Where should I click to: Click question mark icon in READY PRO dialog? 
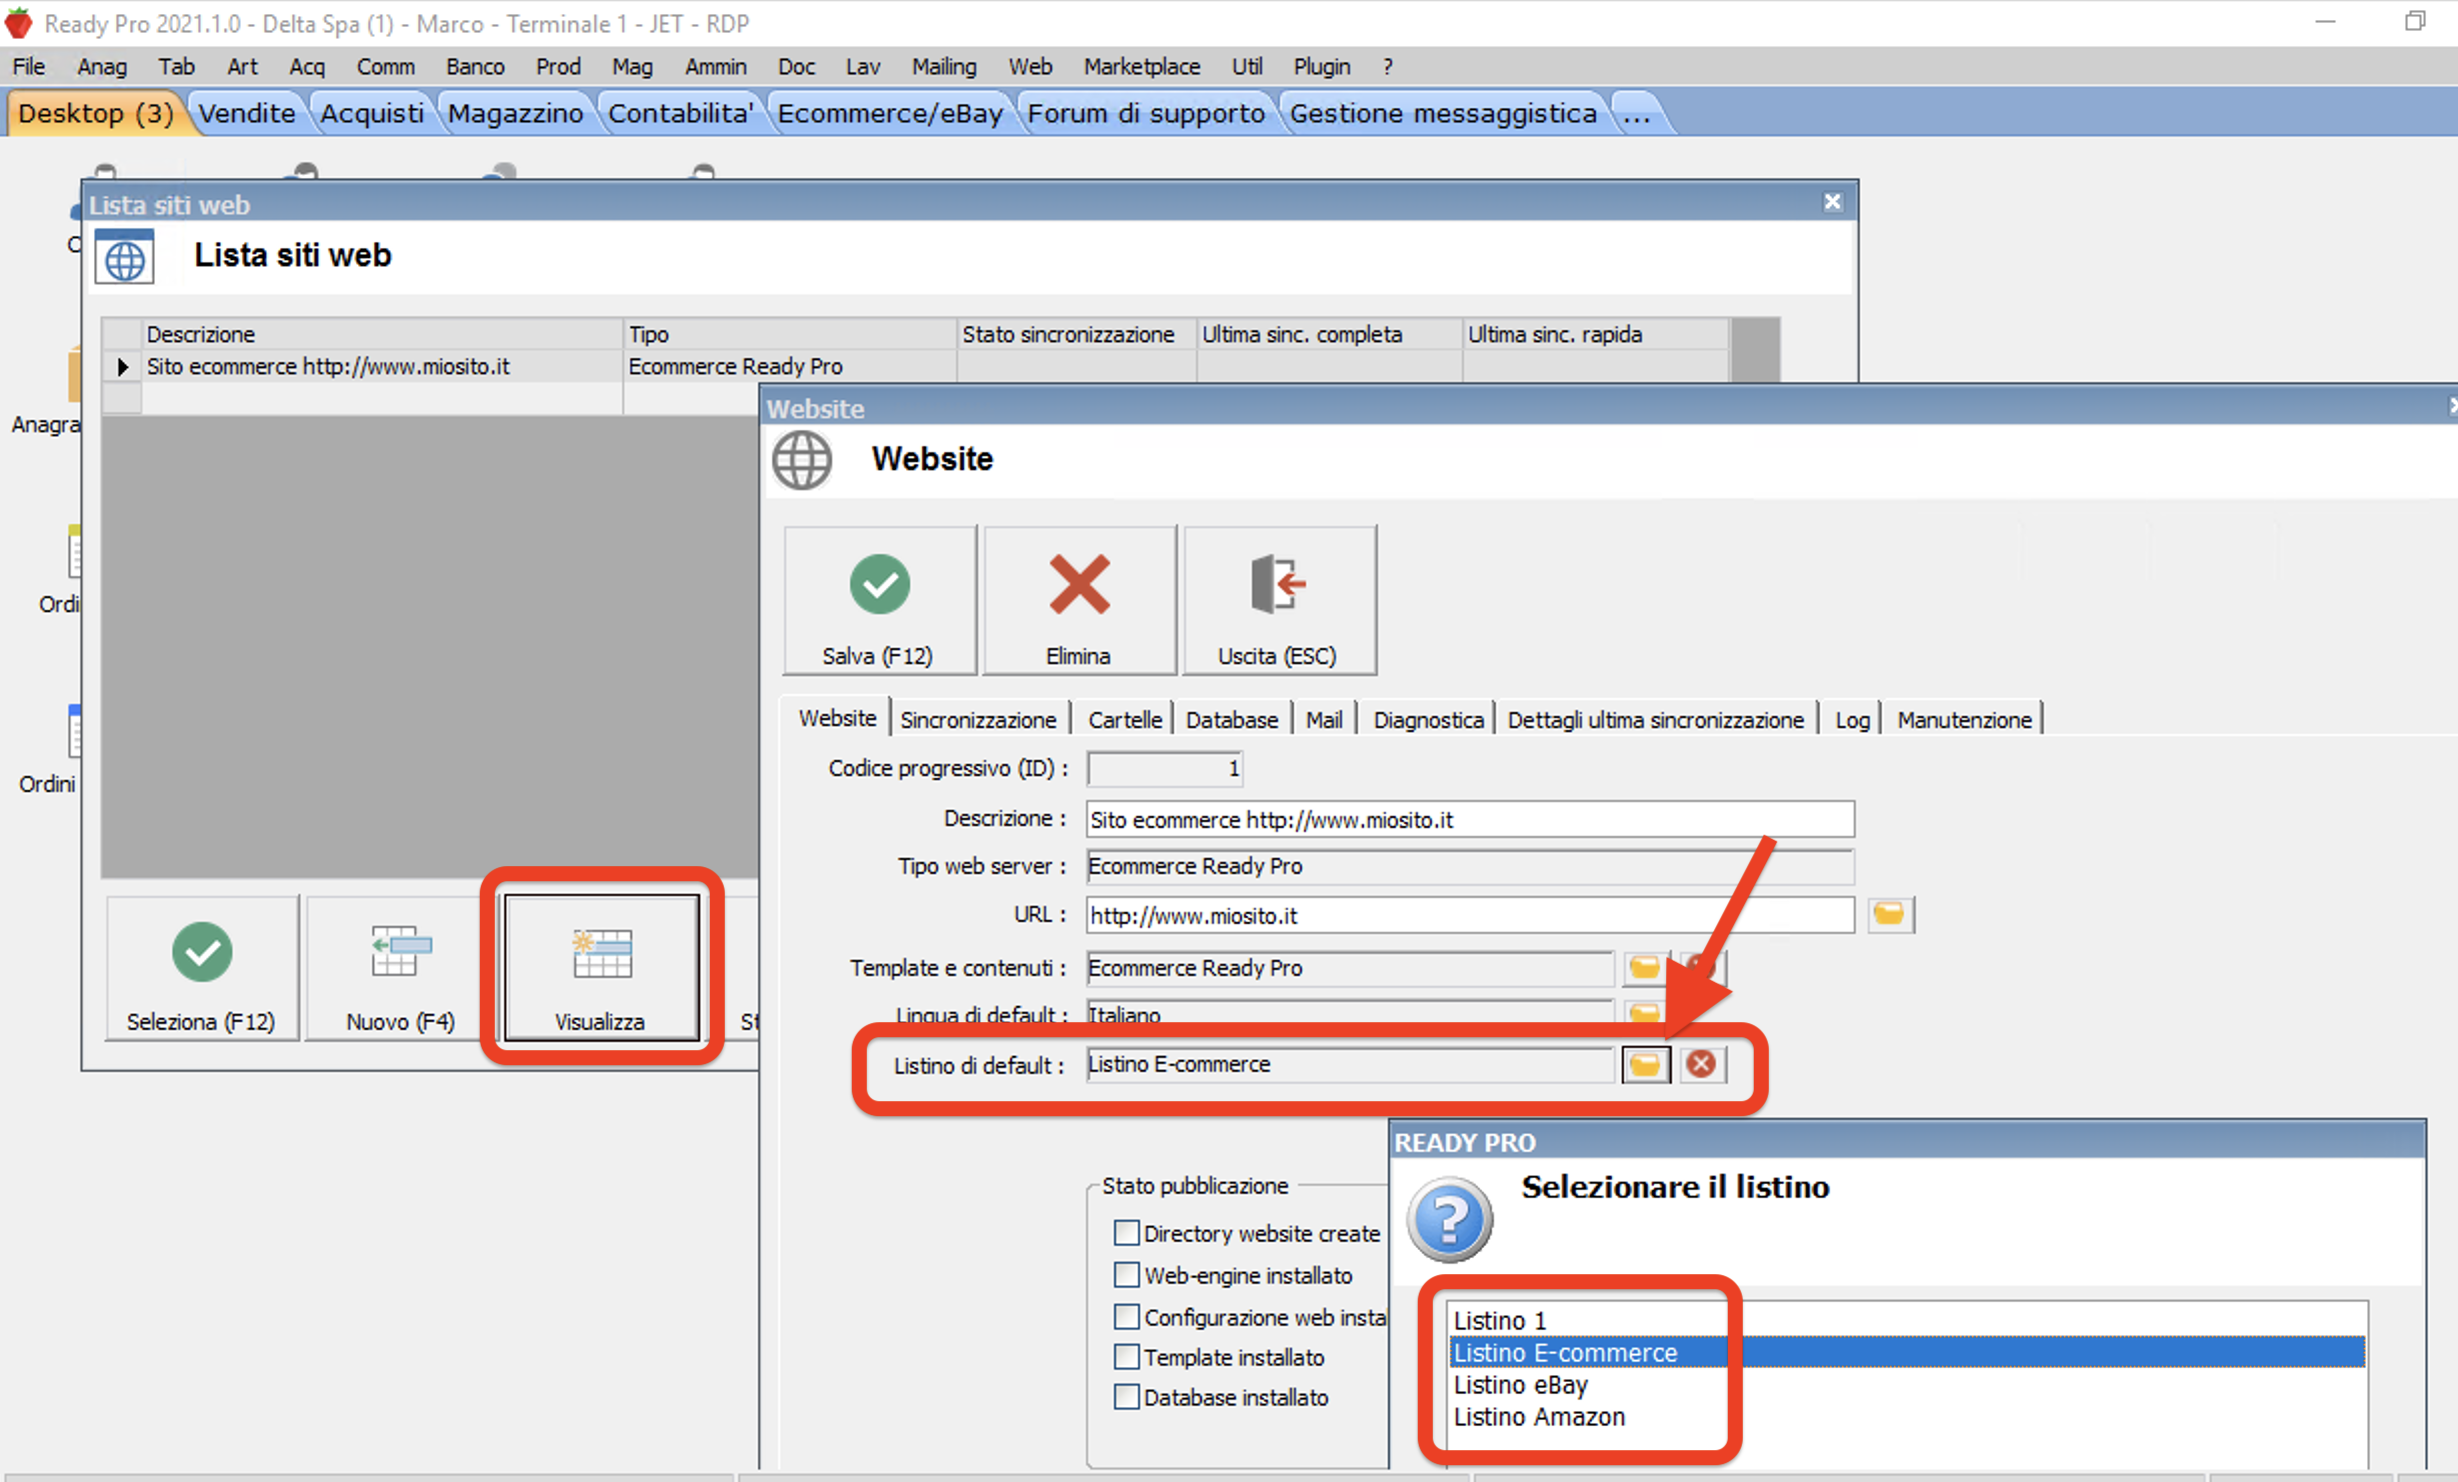[x=1449, y=1219]
